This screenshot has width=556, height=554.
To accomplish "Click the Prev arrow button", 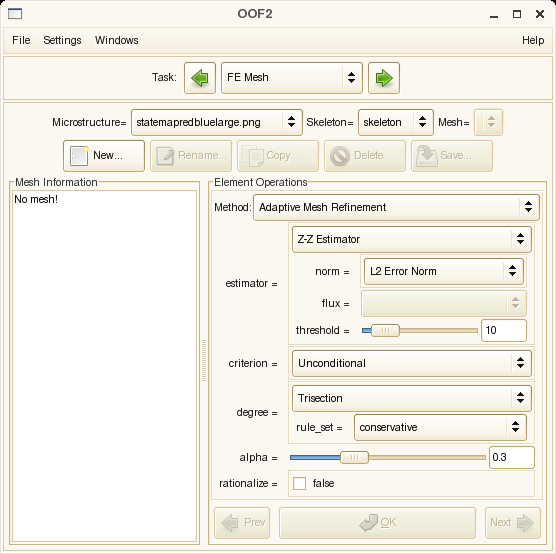I will [x=242, y=523].
